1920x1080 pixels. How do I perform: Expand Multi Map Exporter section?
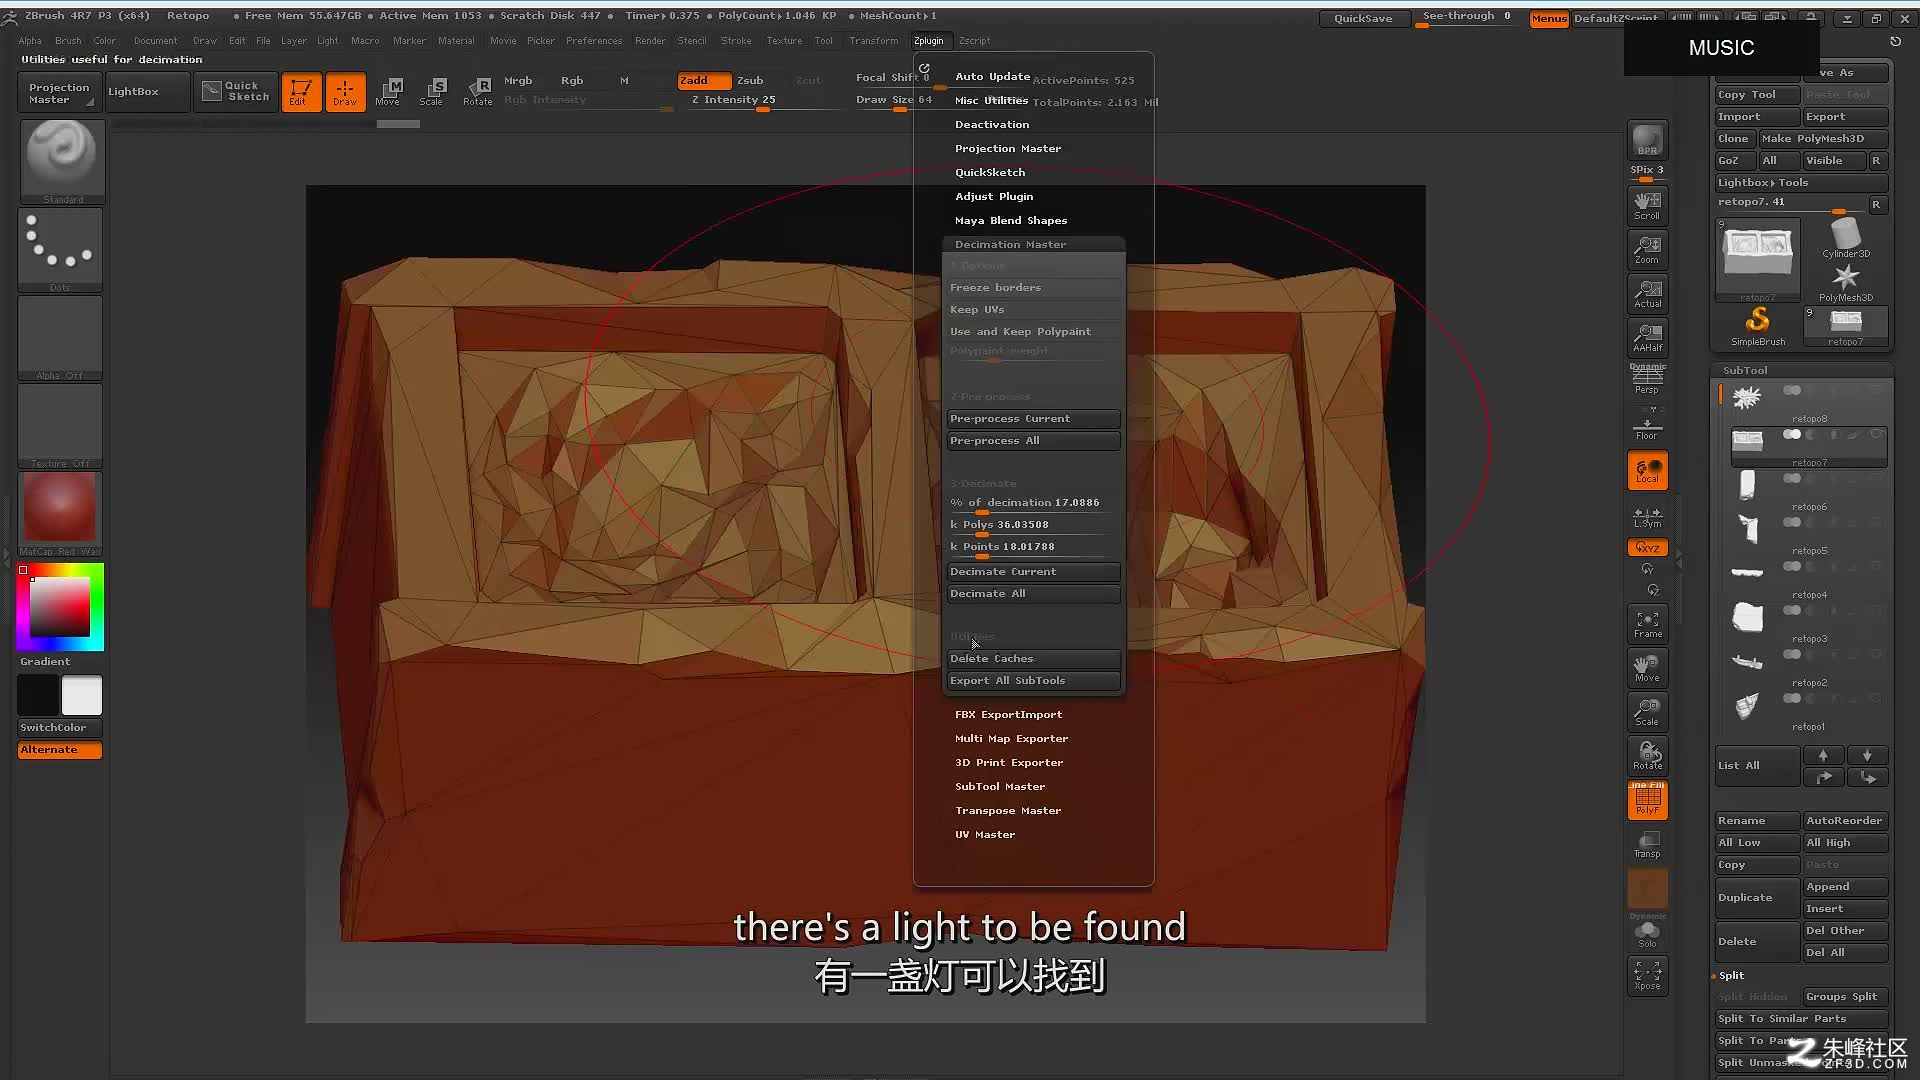click(1011, 738)
